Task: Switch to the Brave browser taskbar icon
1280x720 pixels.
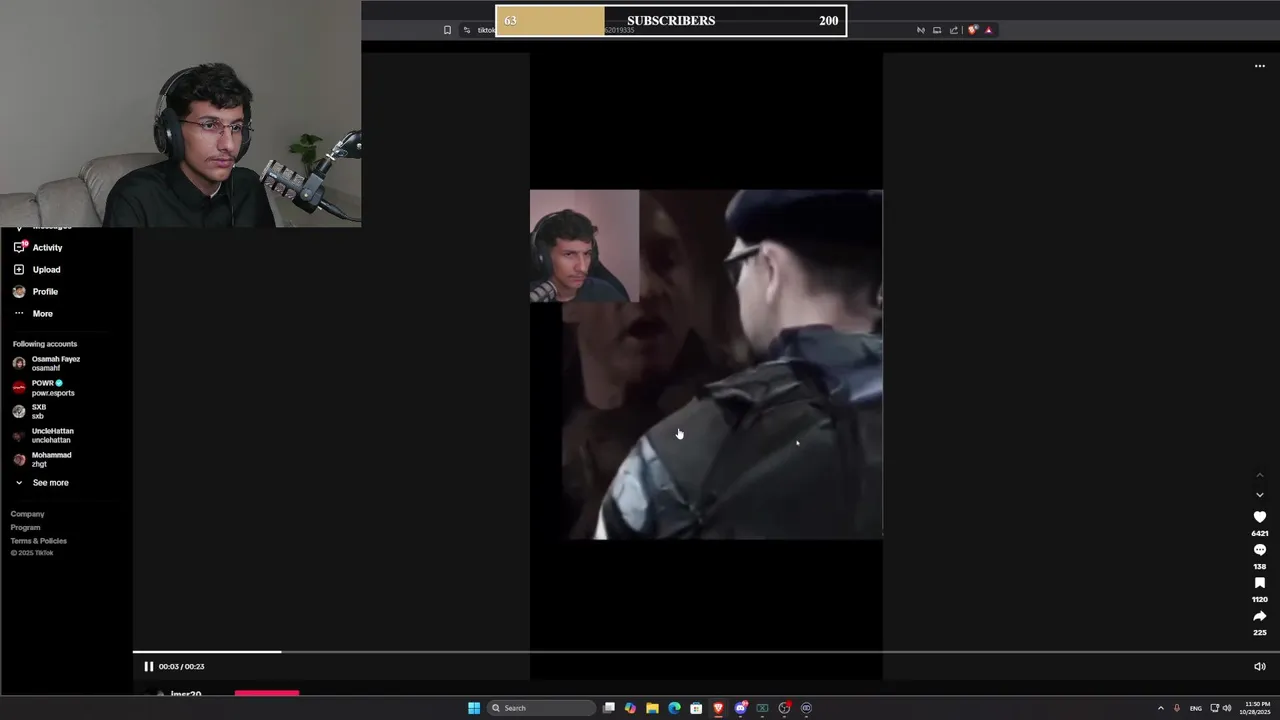Action: [718, 708]
